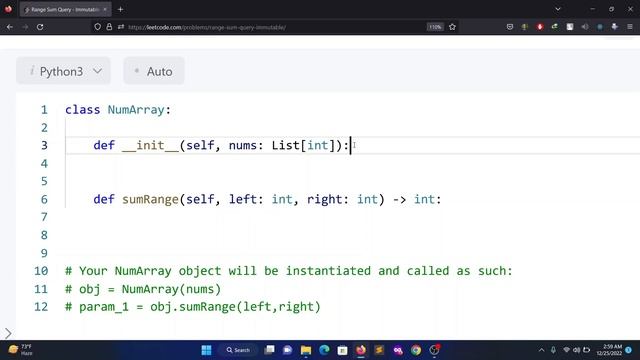
Task: Switch to the Range Sum Query tab
Action: tap(62, 9)
